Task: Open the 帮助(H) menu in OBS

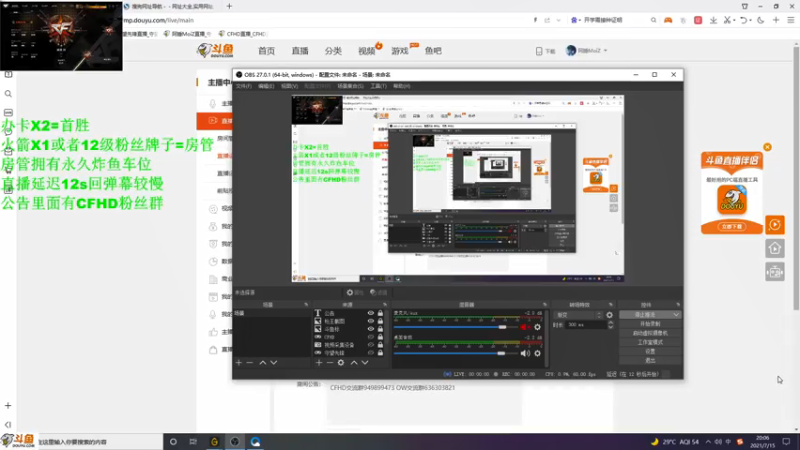Action: pos(402,86)
